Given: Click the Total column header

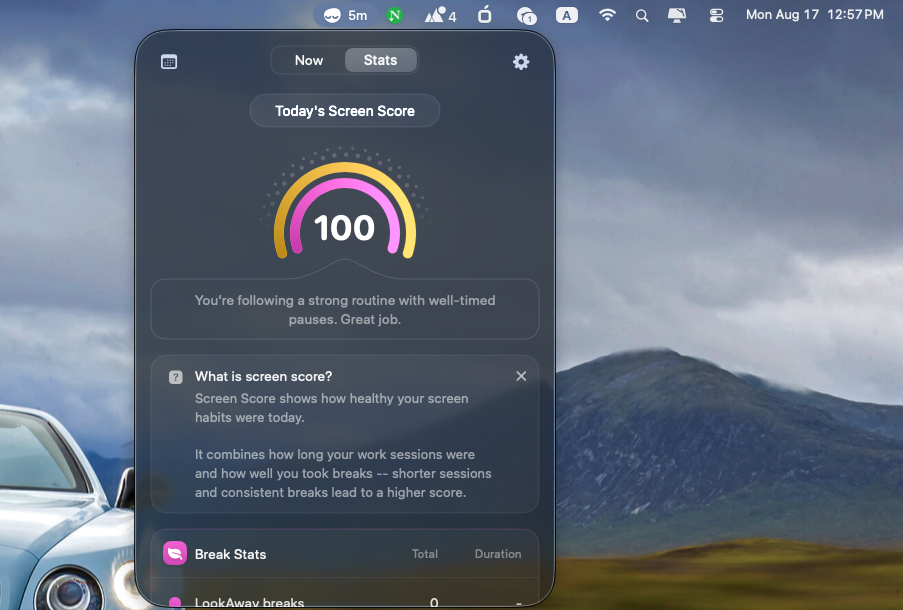Looking at the screenshot, I should 424,554.
